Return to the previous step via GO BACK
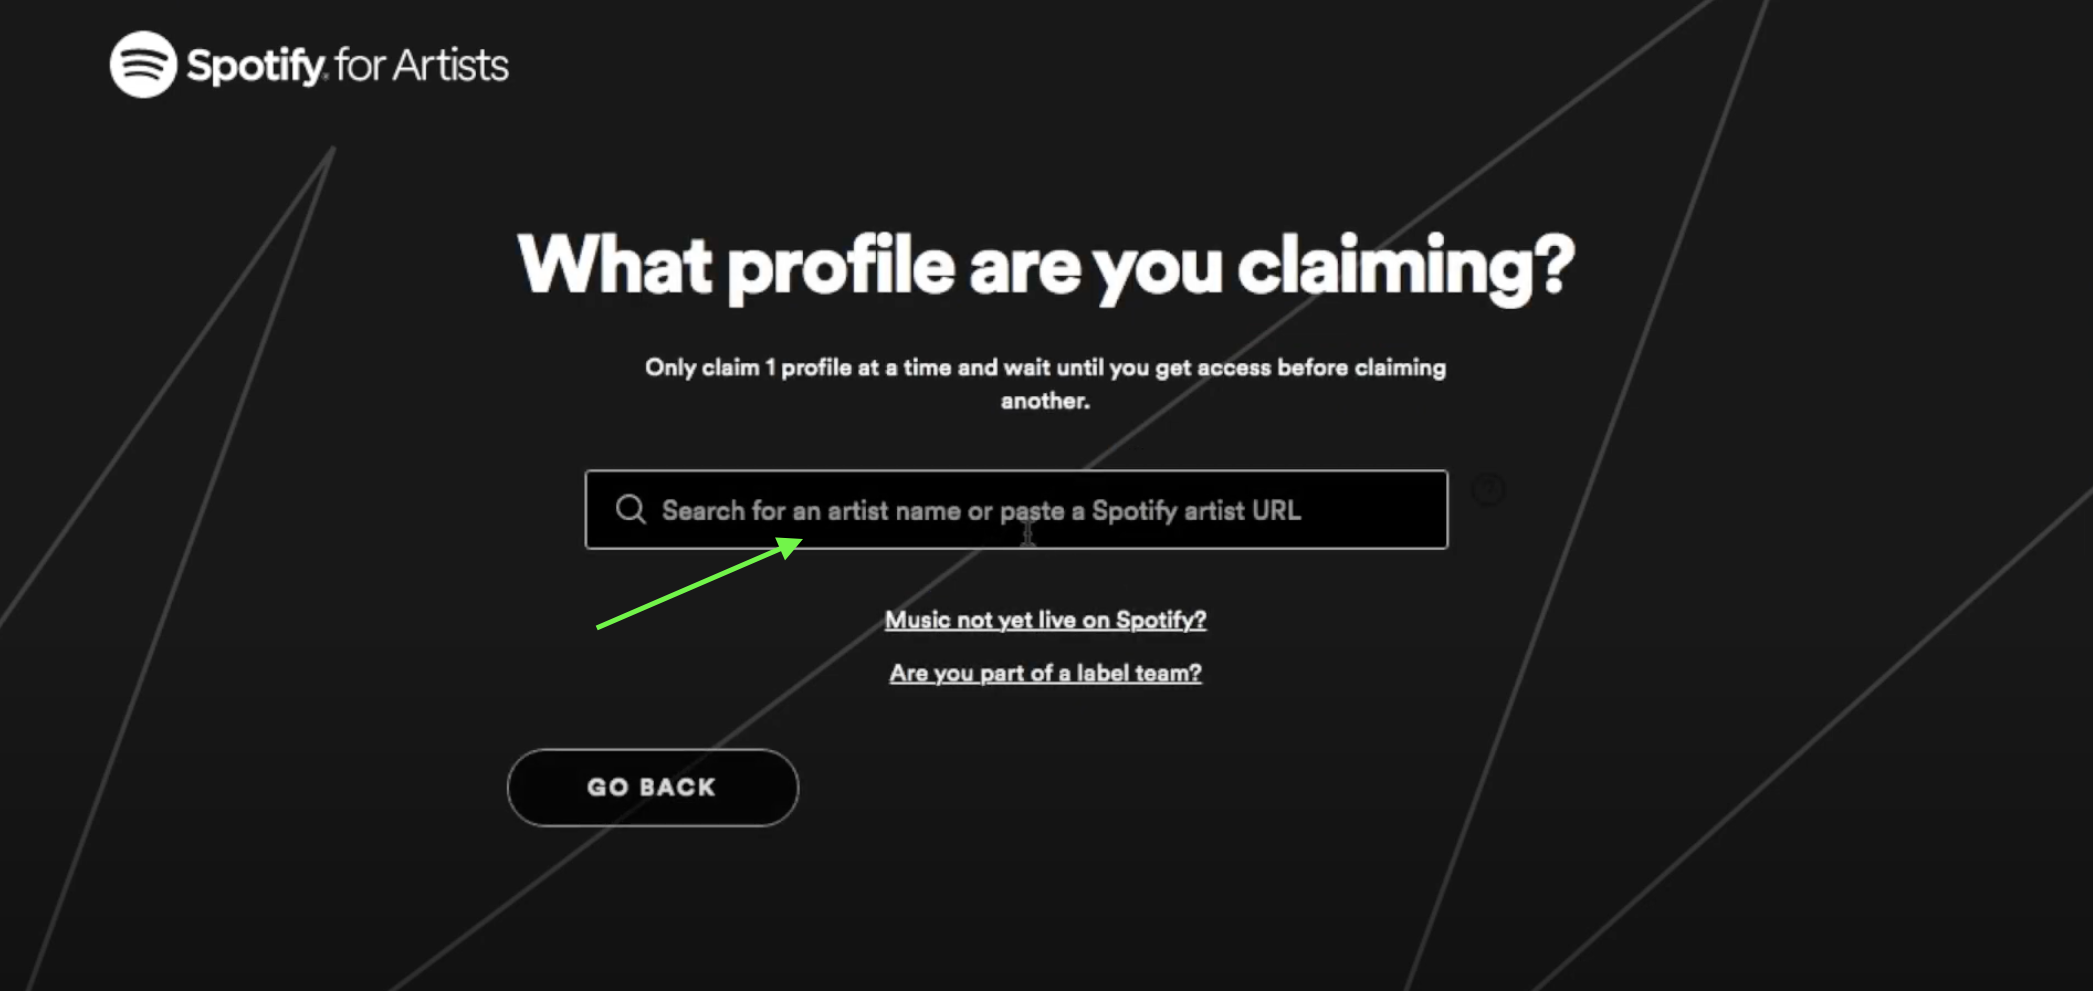Image resolution: width=2093 pixels, height=991 pixels. click(652, 787)
